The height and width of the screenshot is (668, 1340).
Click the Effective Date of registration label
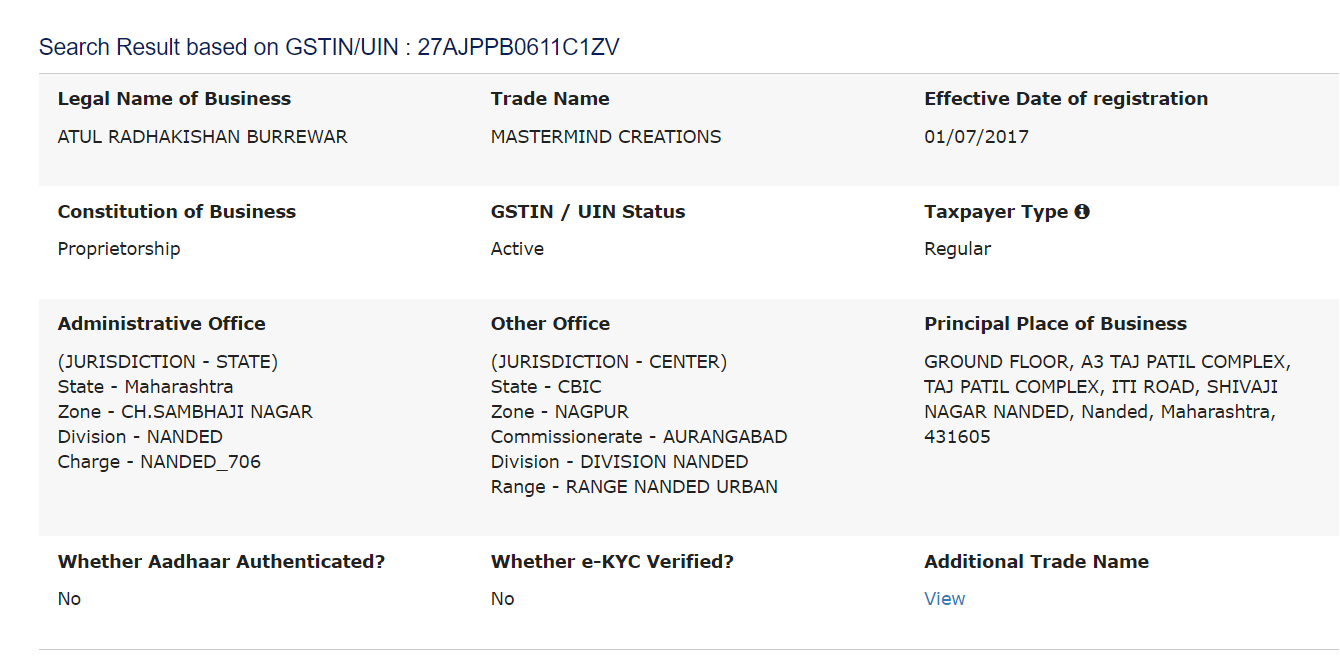[x=1066, y=99]
